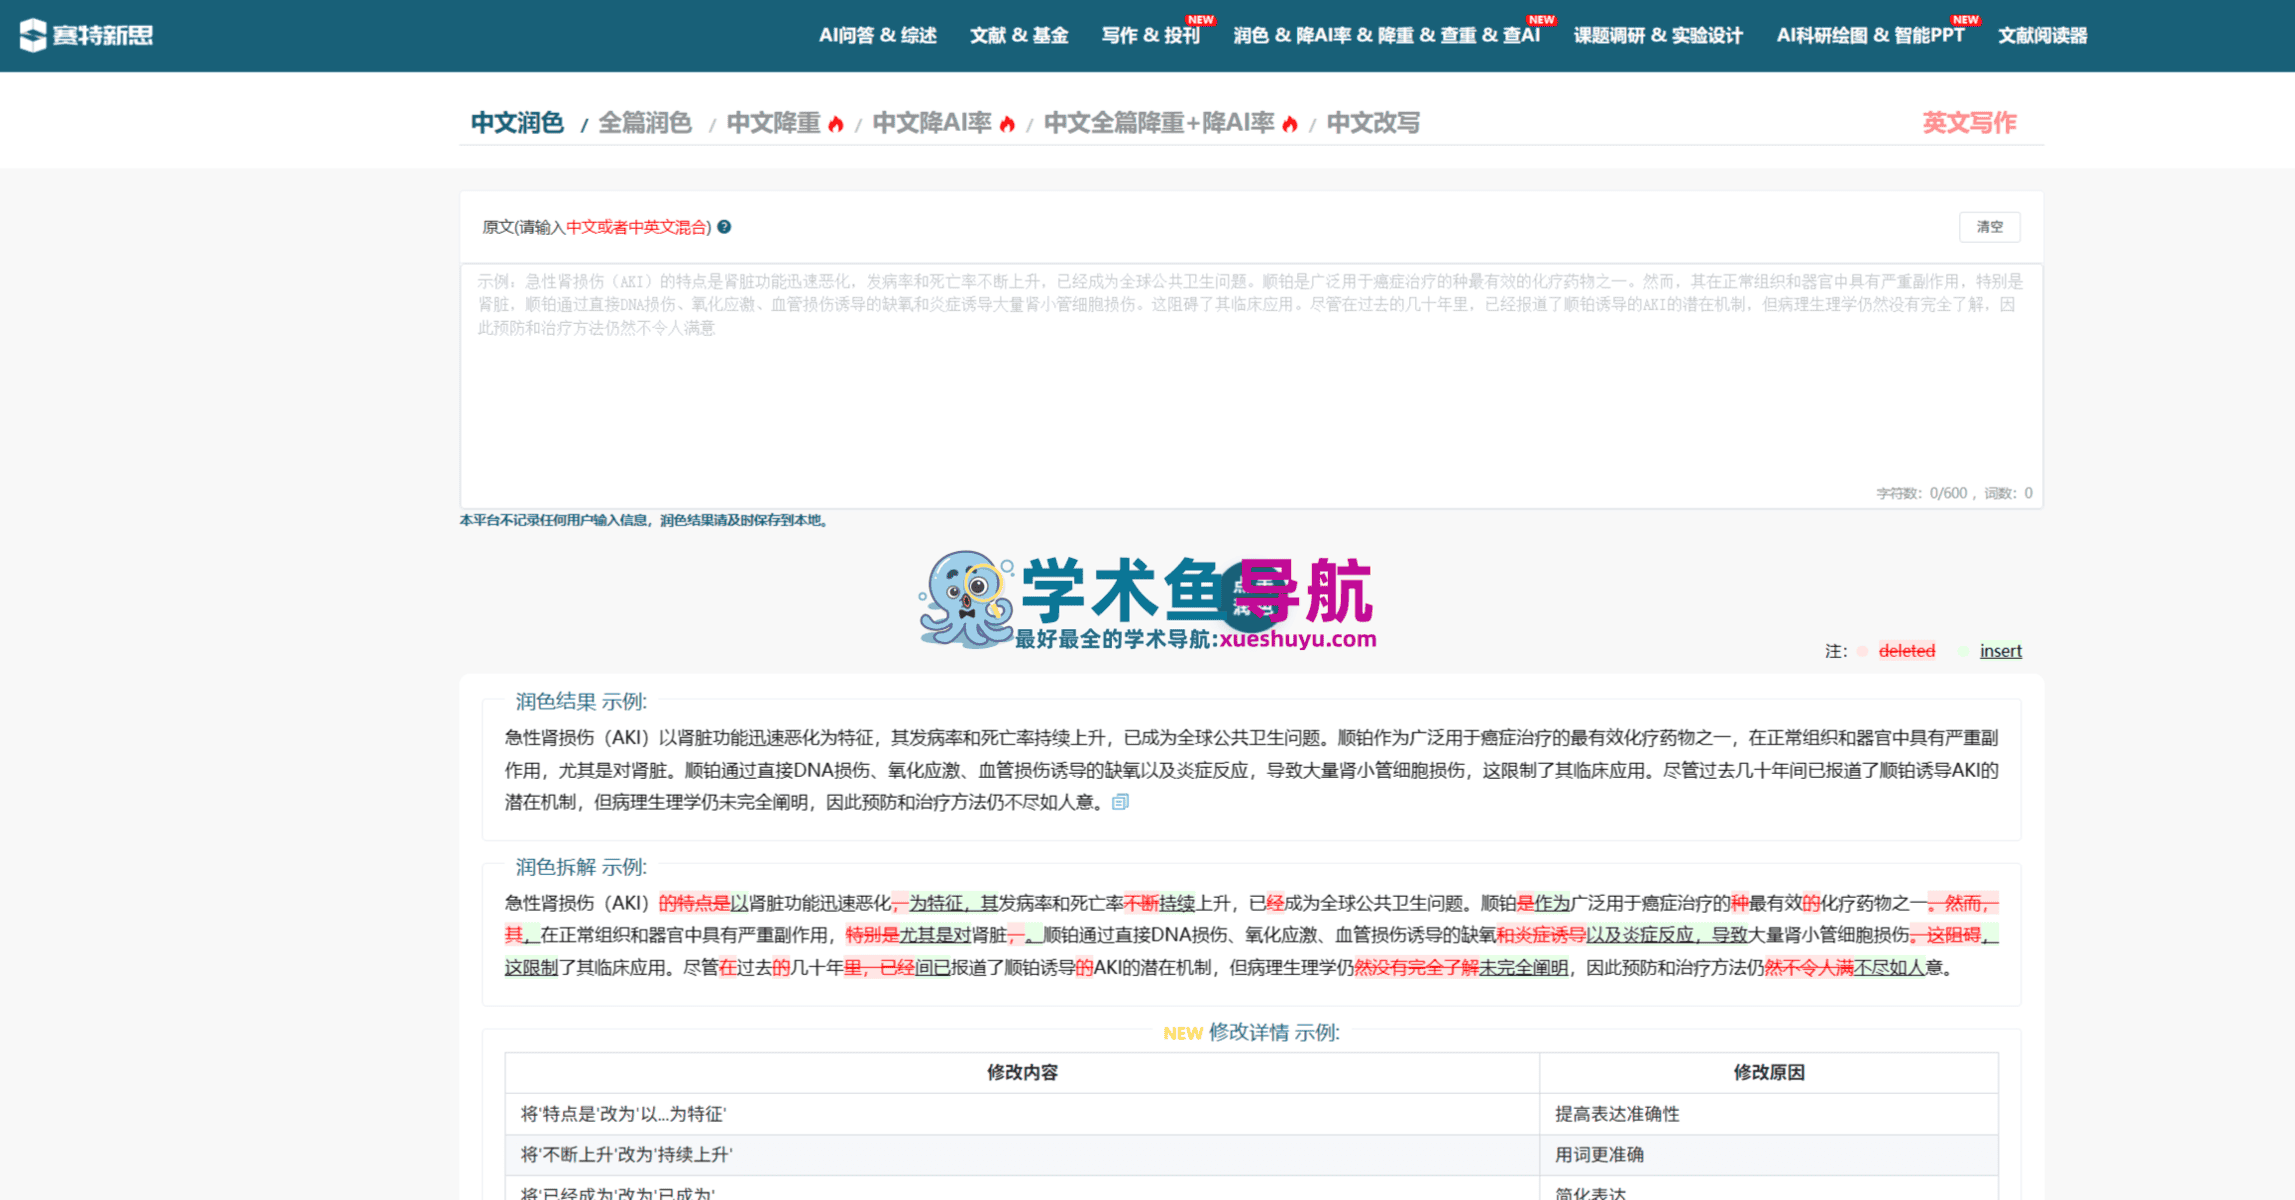Image resolution: width=2295 pixels, height=1200 pixels.
Task: Focus the original text input area
Action: (x=1251, y=386)
